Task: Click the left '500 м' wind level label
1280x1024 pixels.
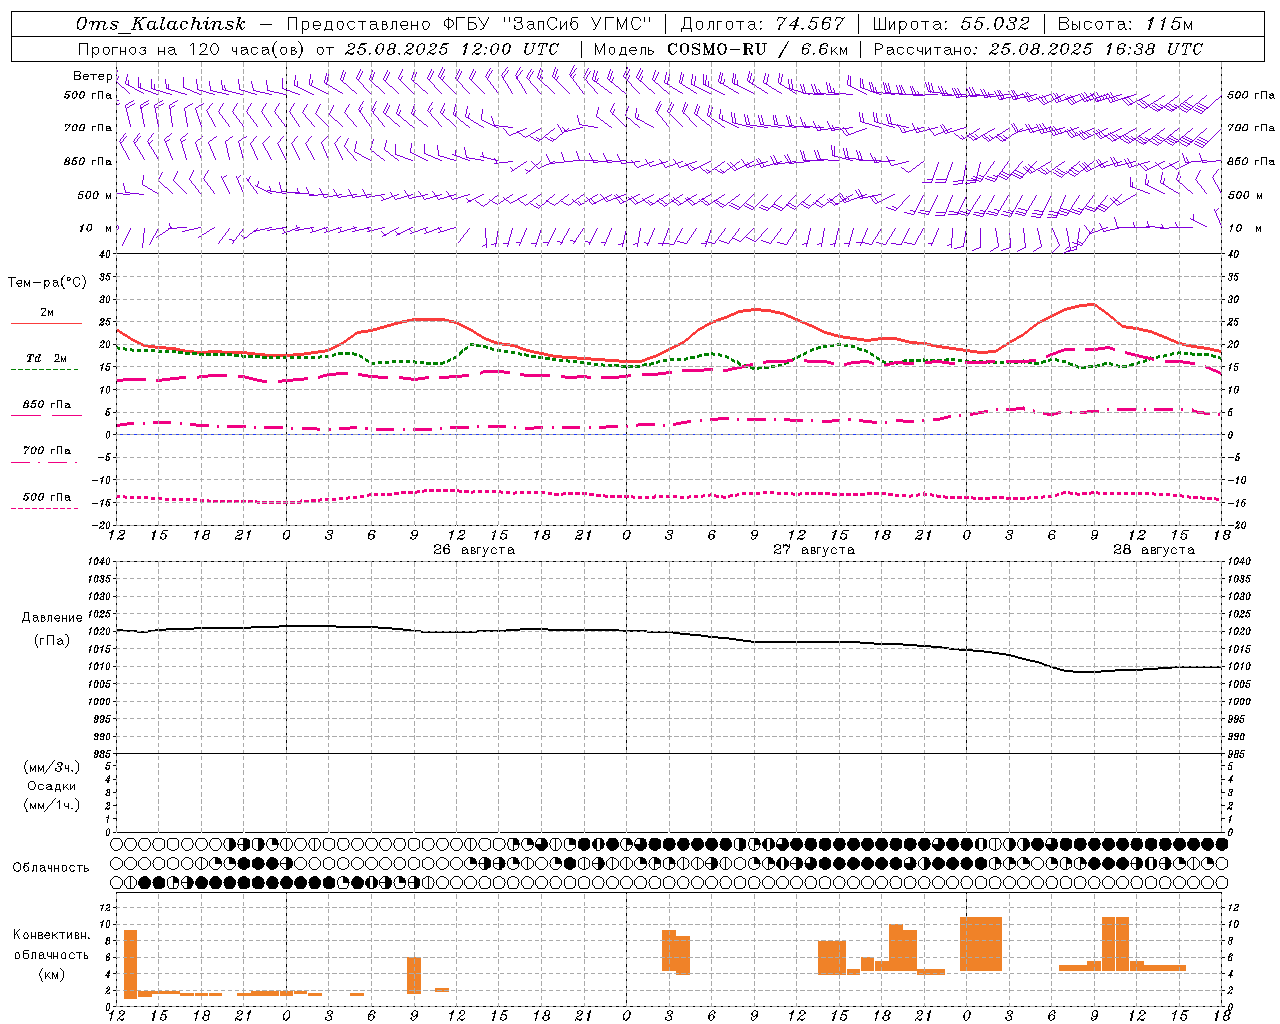Action: click(x=95, y=195)
